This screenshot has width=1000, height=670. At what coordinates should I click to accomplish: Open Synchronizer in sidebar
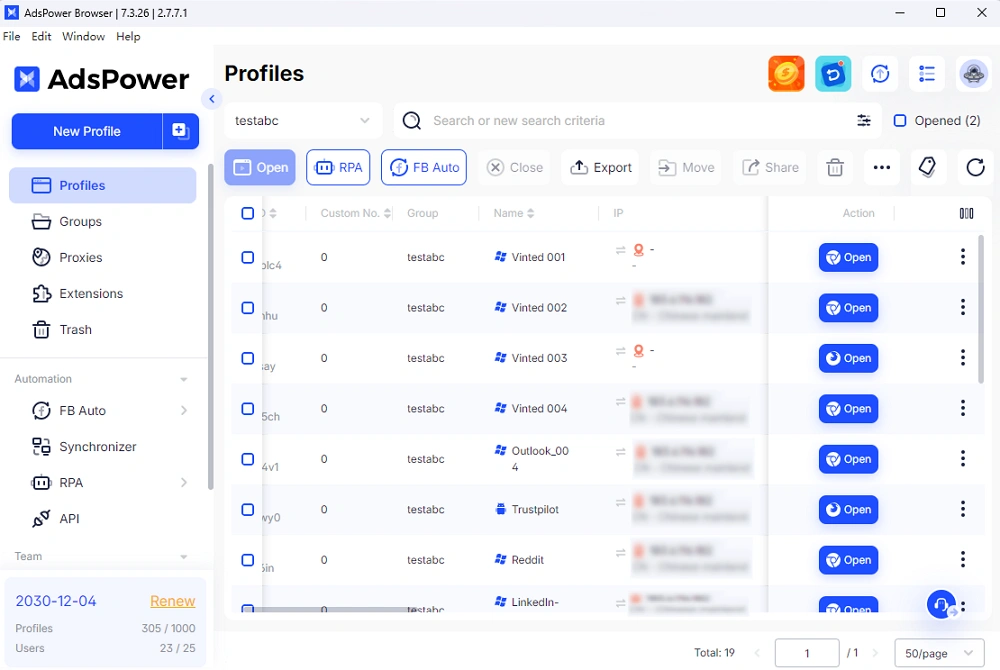103,447
